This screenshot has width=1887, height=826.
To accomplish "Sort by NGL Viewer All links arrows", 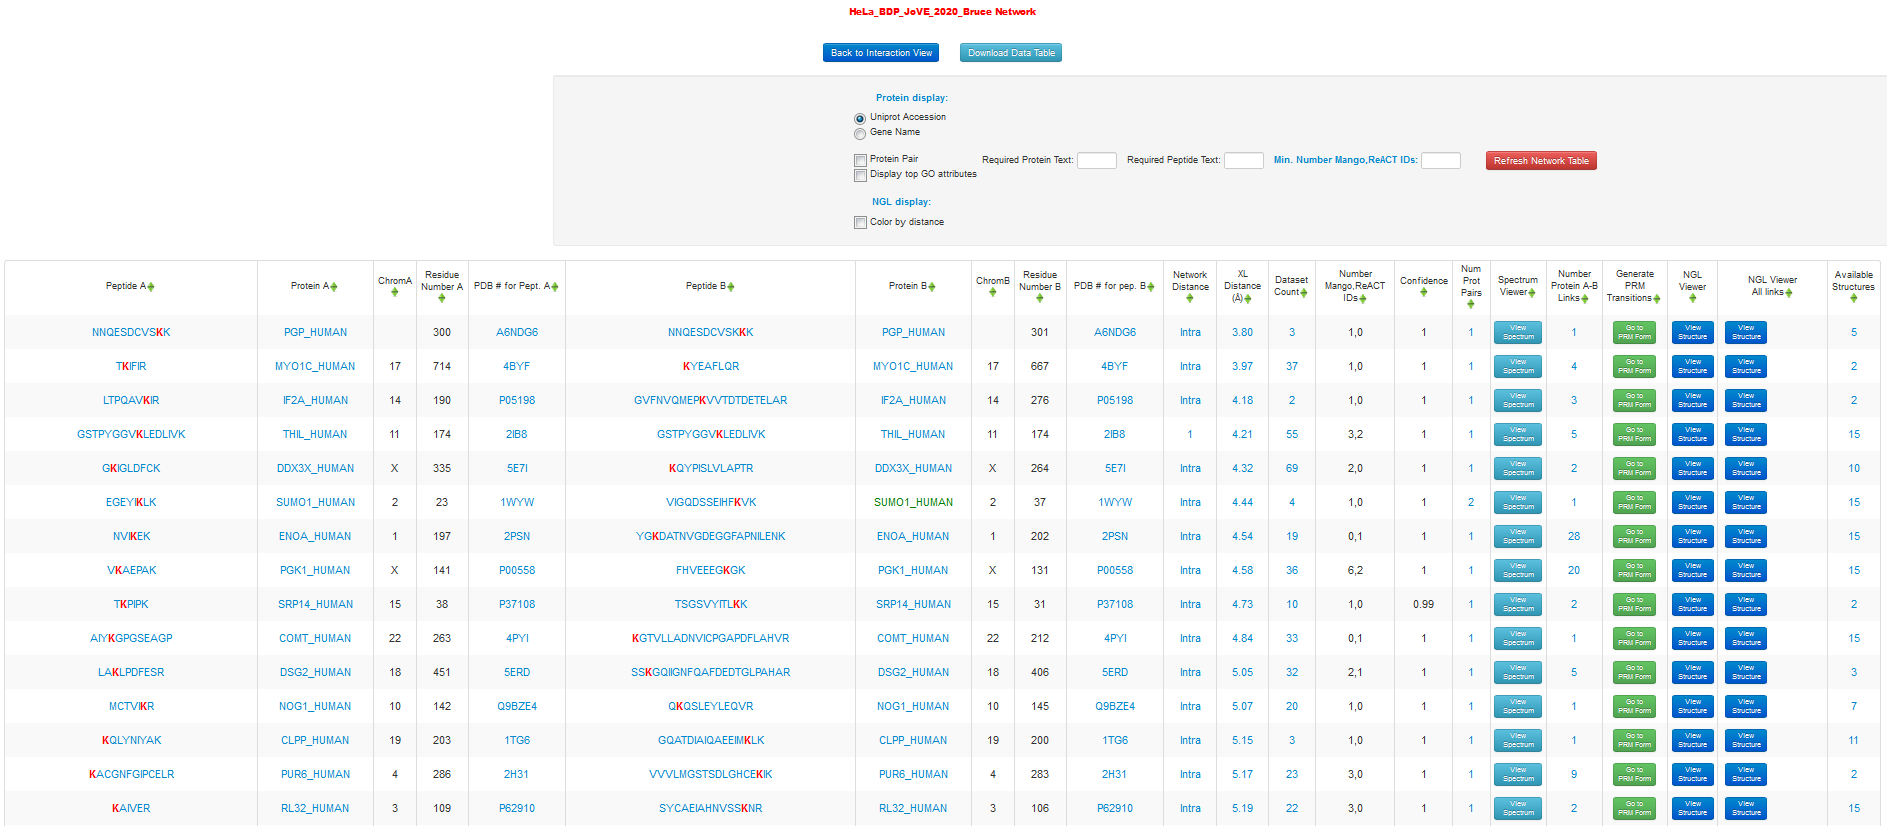I will coord(1789,293).
